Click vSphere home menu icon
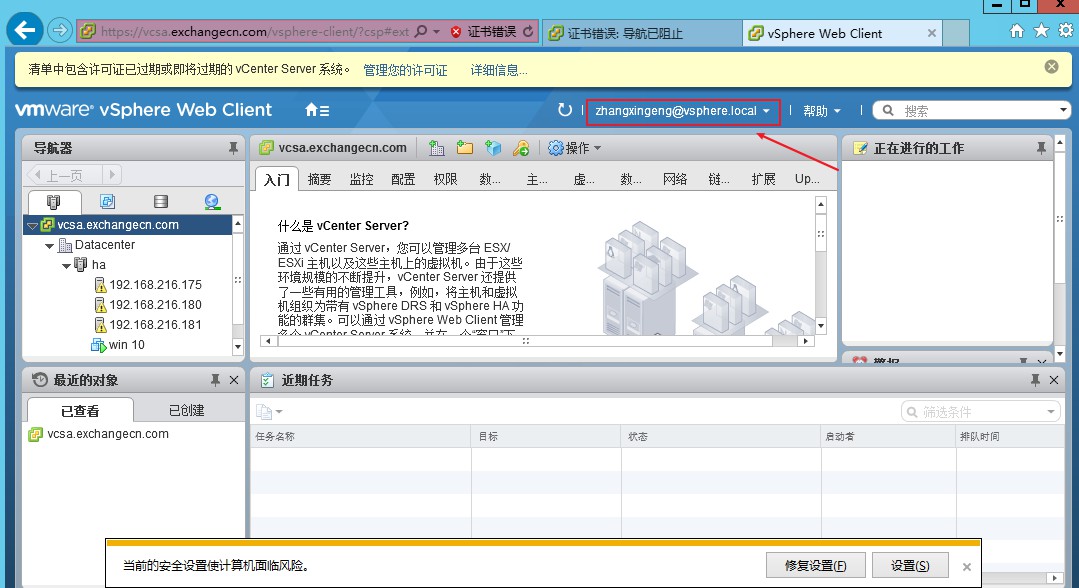Viewport: 1079px width, 588px height. [317, 110]
